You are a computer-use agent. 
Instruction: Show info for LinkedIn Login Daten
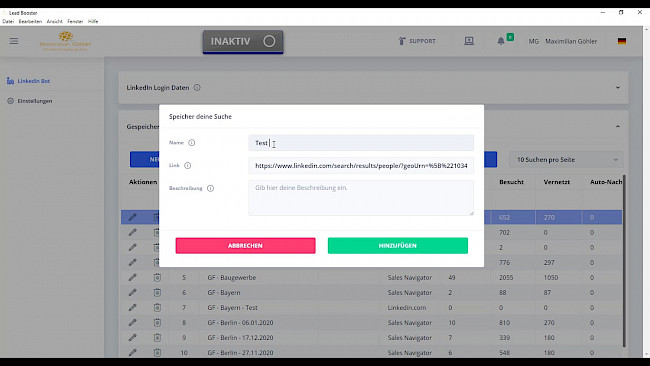[x=197, y=87]
